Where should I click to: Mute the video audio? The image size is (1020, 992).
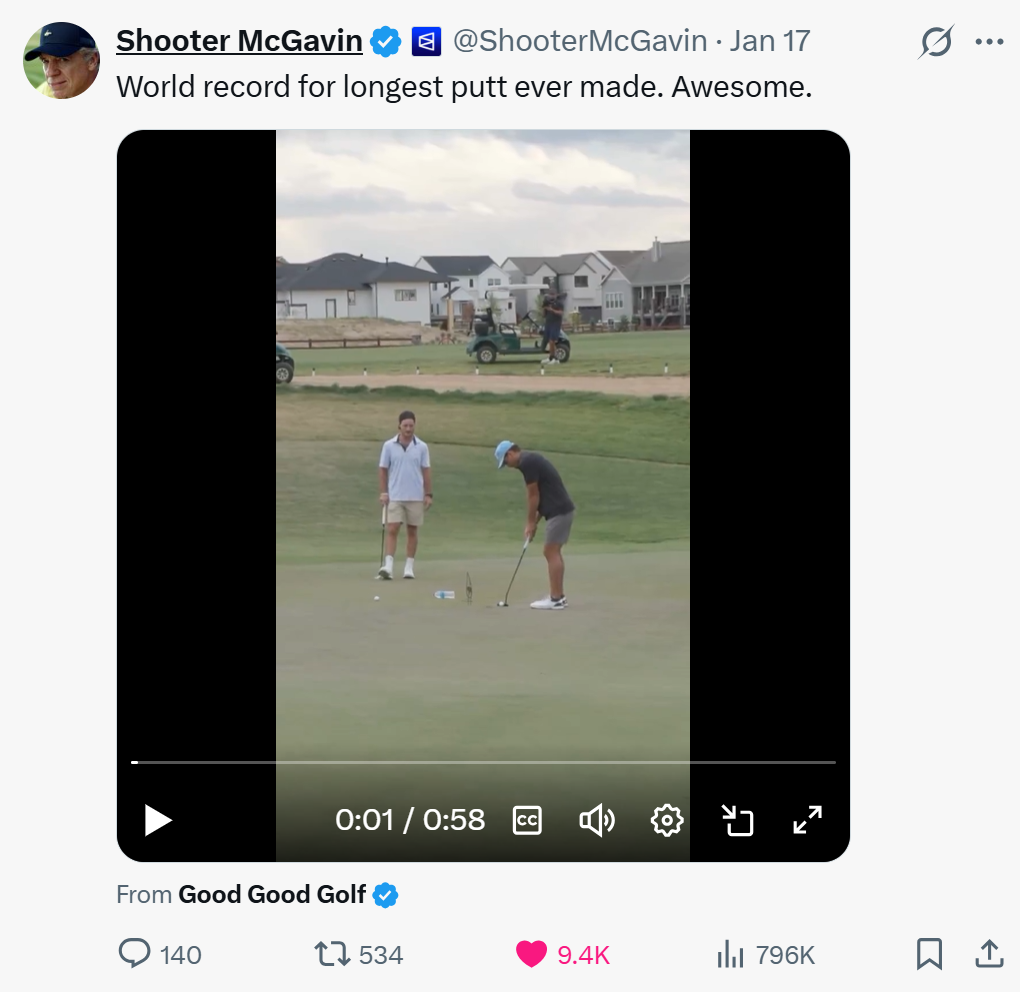point(596,820)
